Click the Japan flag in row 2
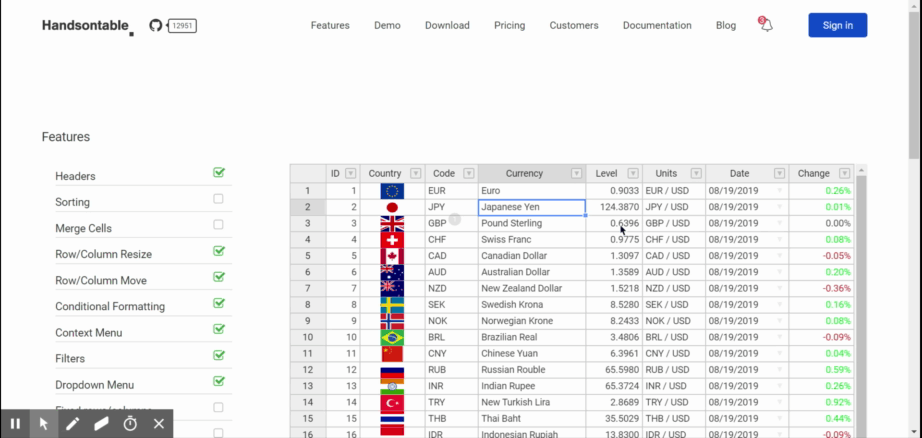Screen dimensions: 922x438 point(392,207)
